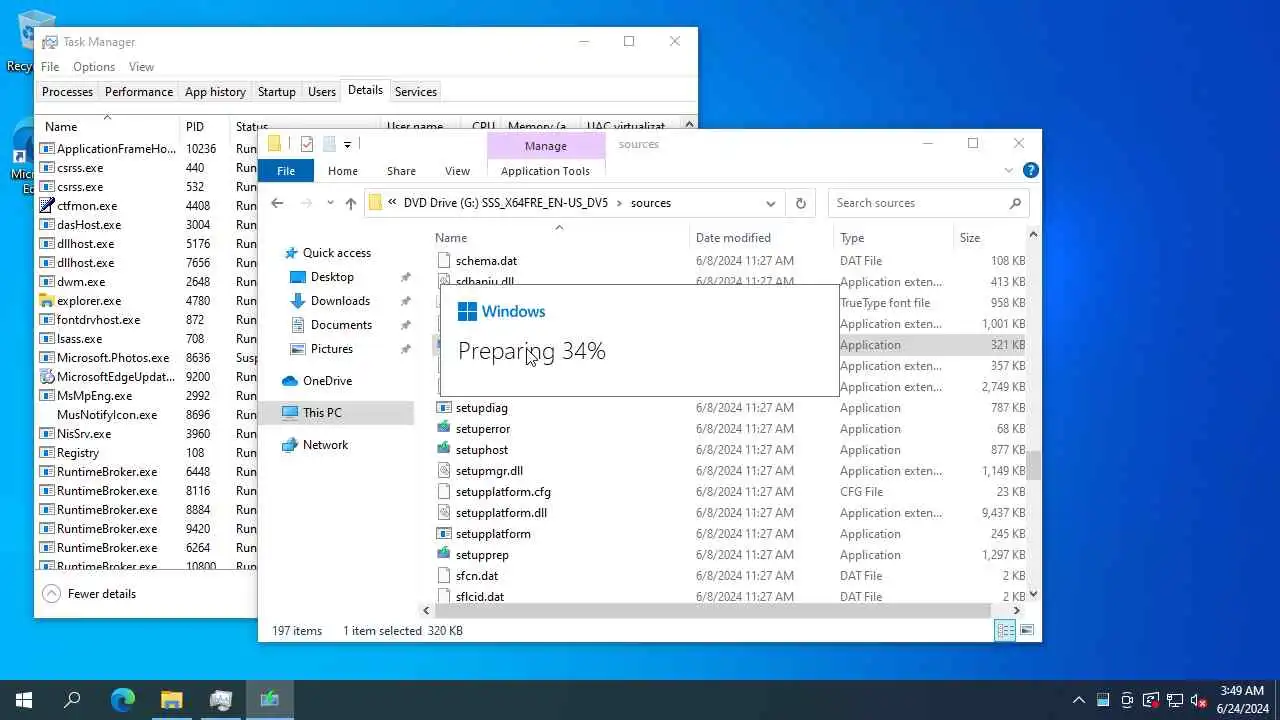Refresh the sources folder view
The image size is (1280, 720).
[800, 203]
